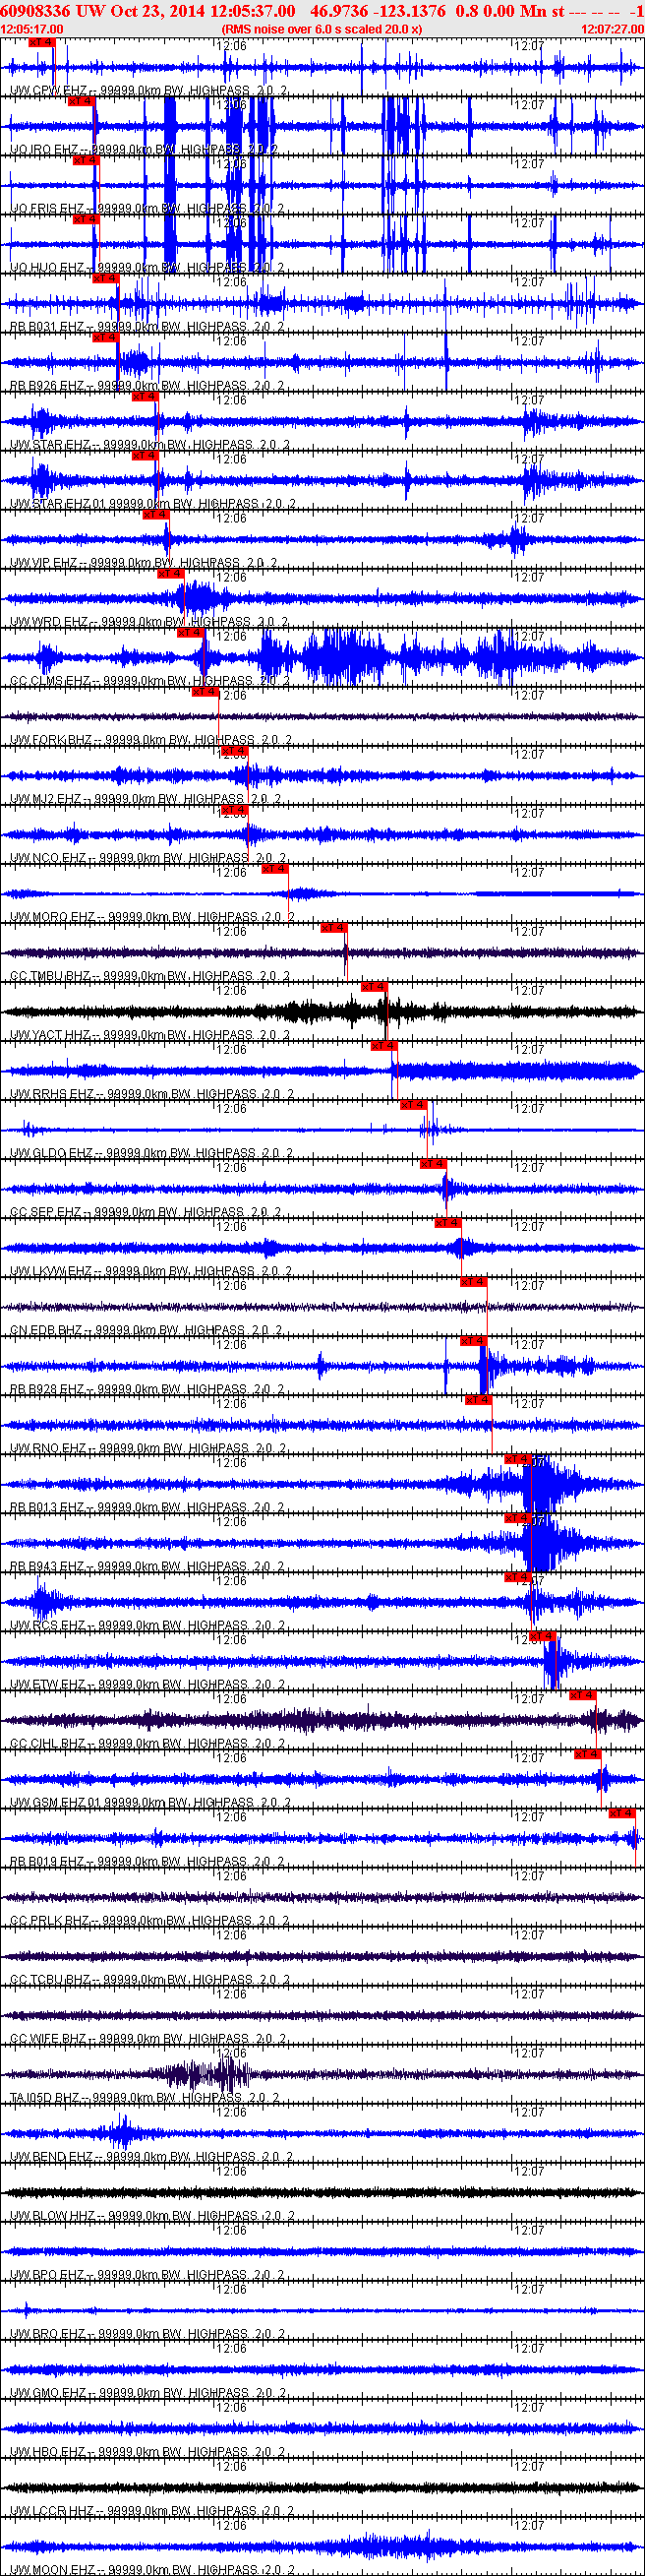Click the red pick marker on CC SEP trace

[432, 1163]
